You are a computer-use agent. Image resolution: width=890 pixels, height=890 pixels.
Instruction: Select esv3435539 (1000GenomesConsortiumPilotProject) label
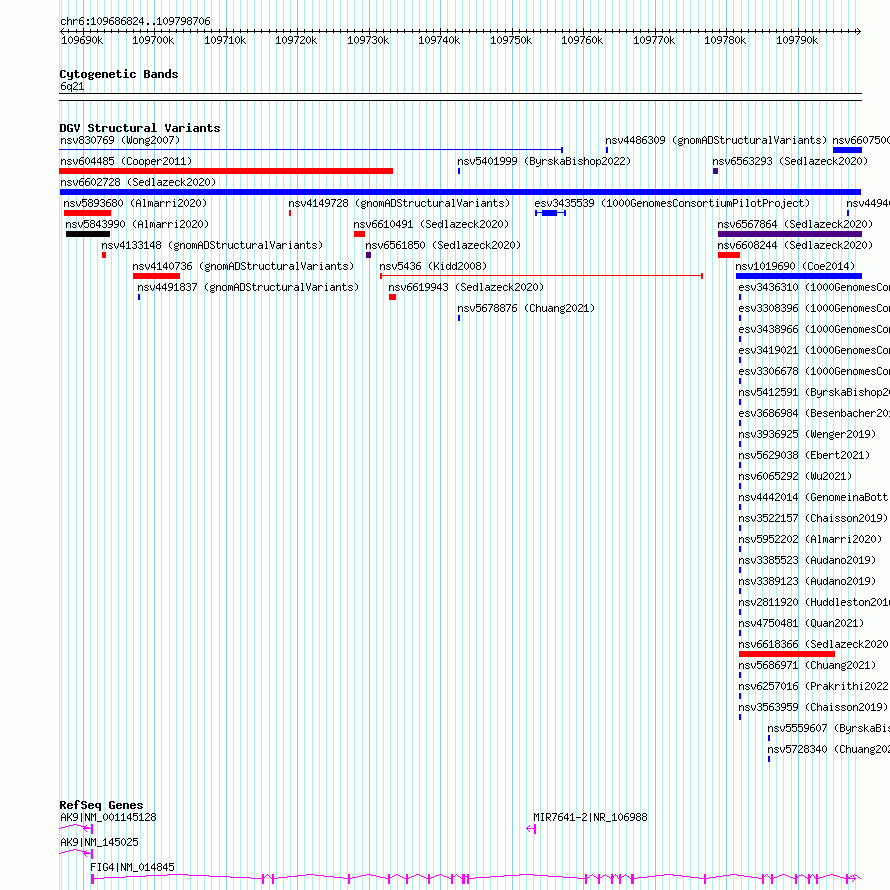click(x=672, y=203)
